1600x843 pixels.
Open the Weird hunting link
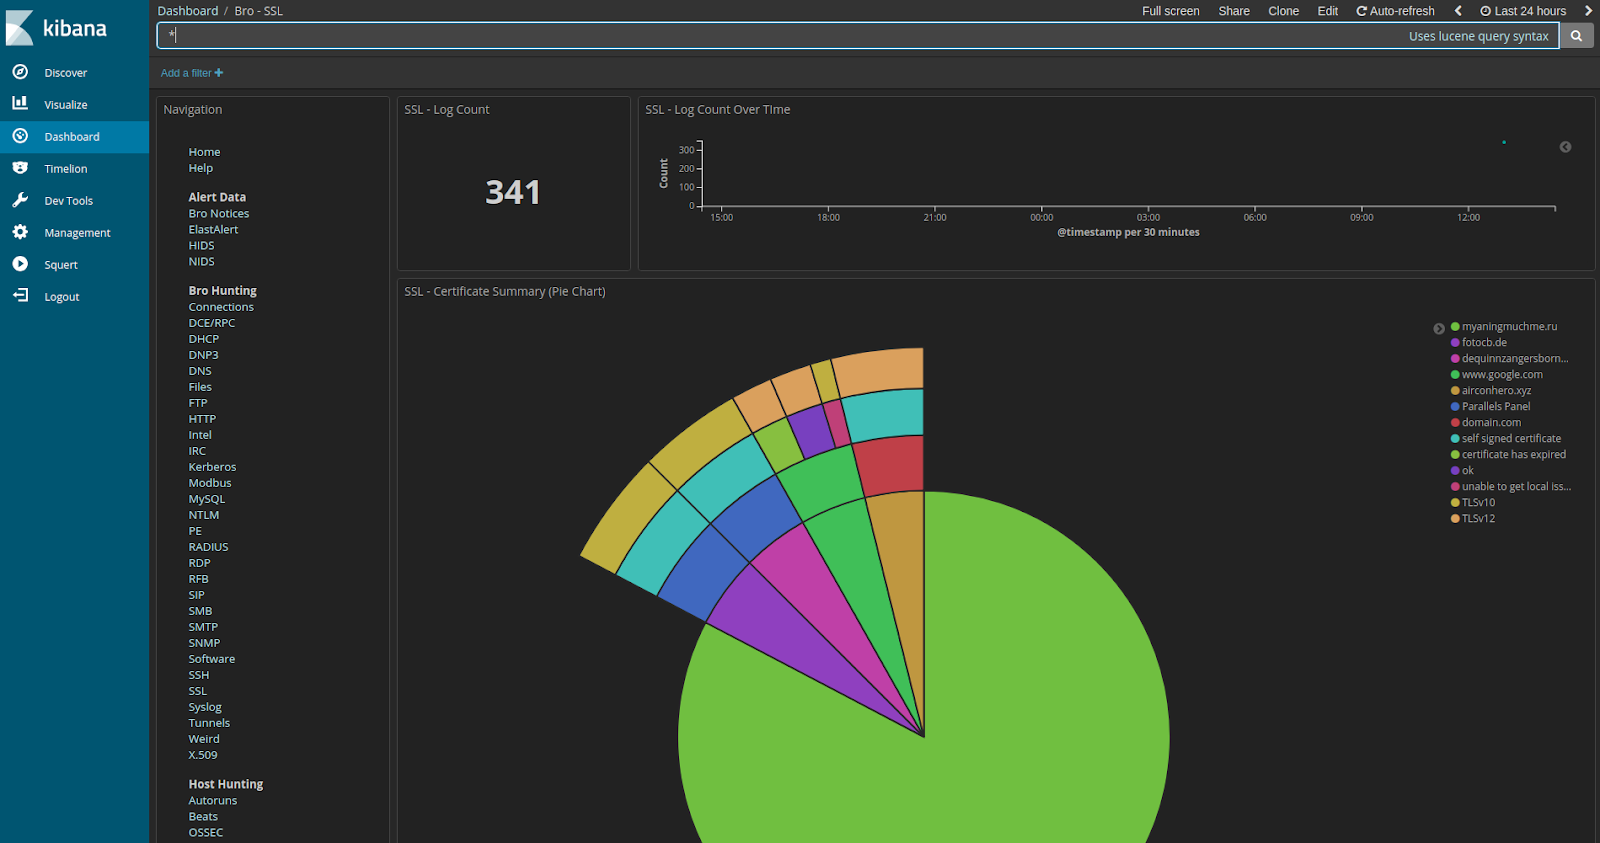point(204,739)
